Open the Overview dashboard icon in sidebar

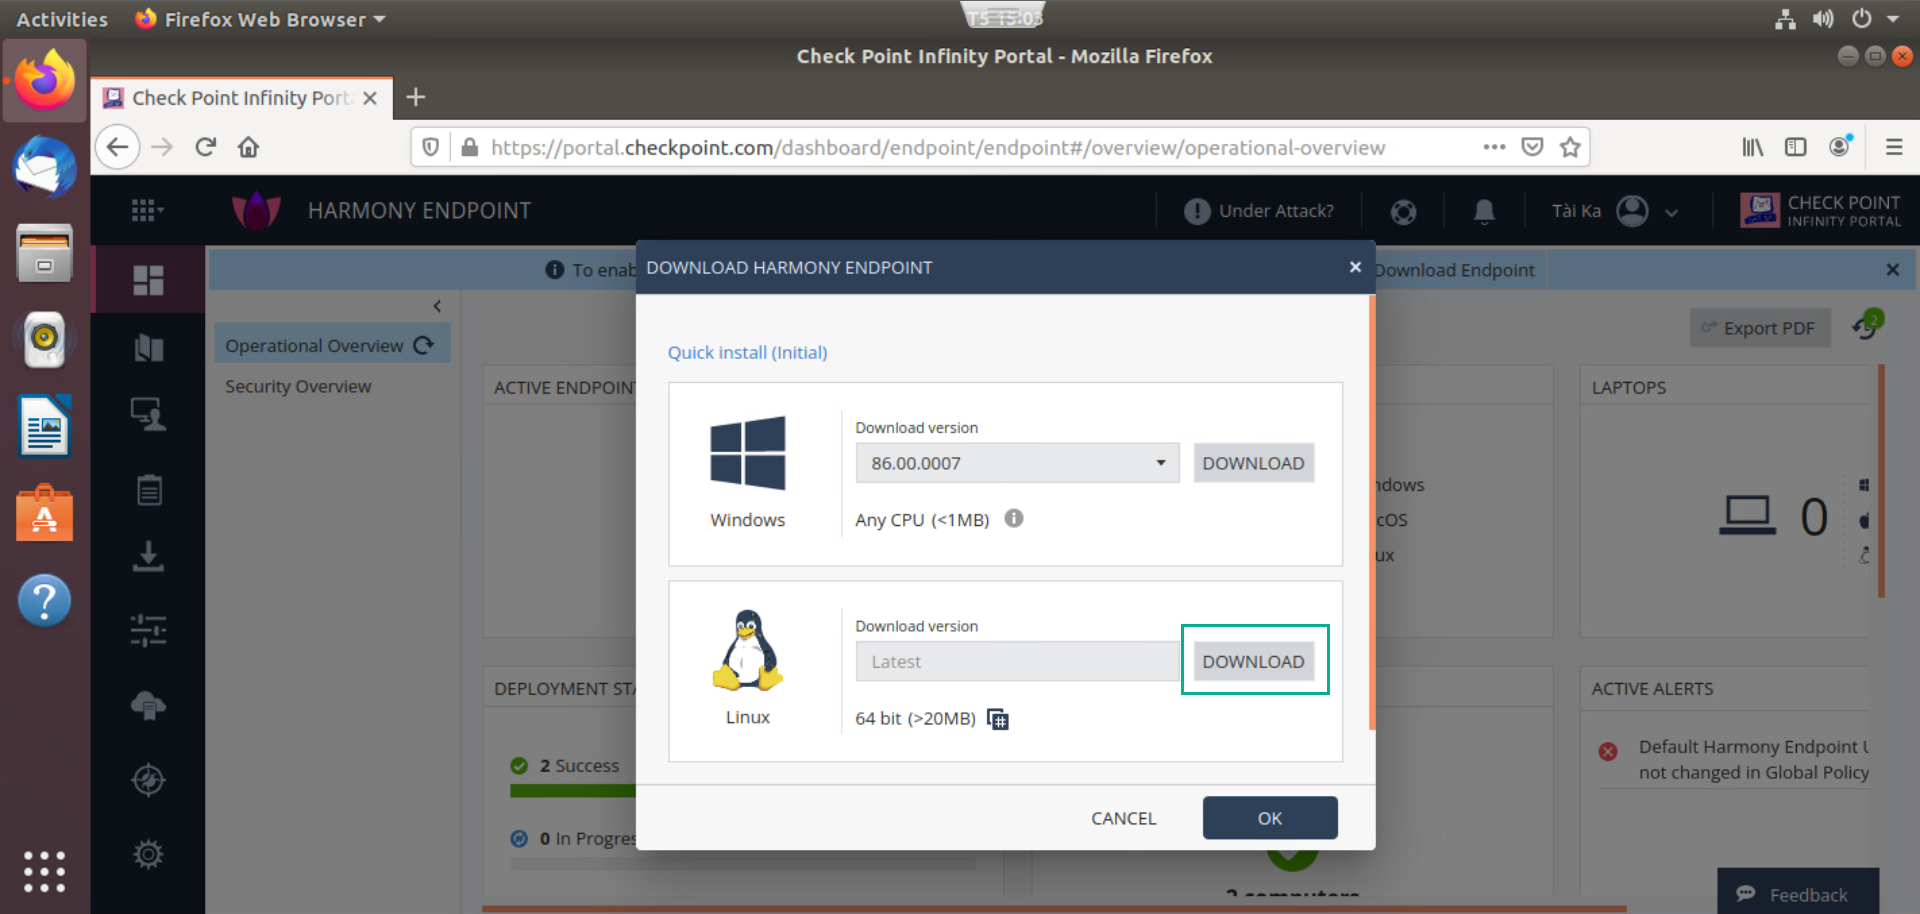(x=148, y=280)
